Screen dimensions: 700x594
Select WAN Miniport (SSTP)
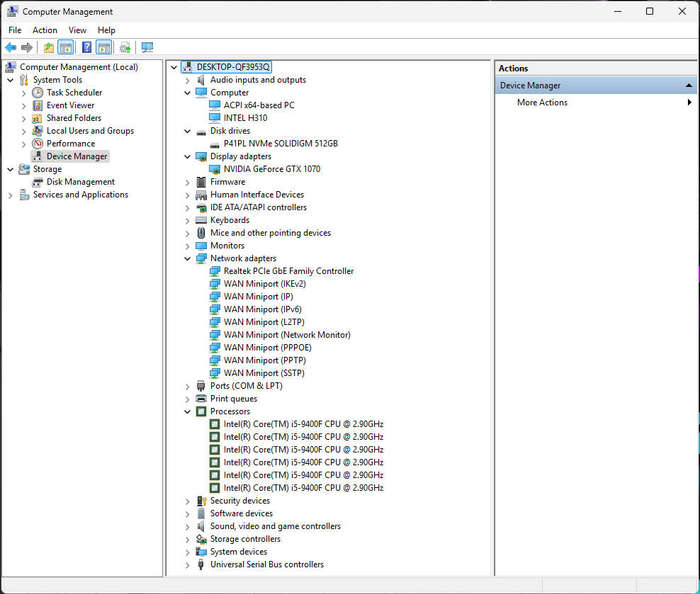click(264, 373)
